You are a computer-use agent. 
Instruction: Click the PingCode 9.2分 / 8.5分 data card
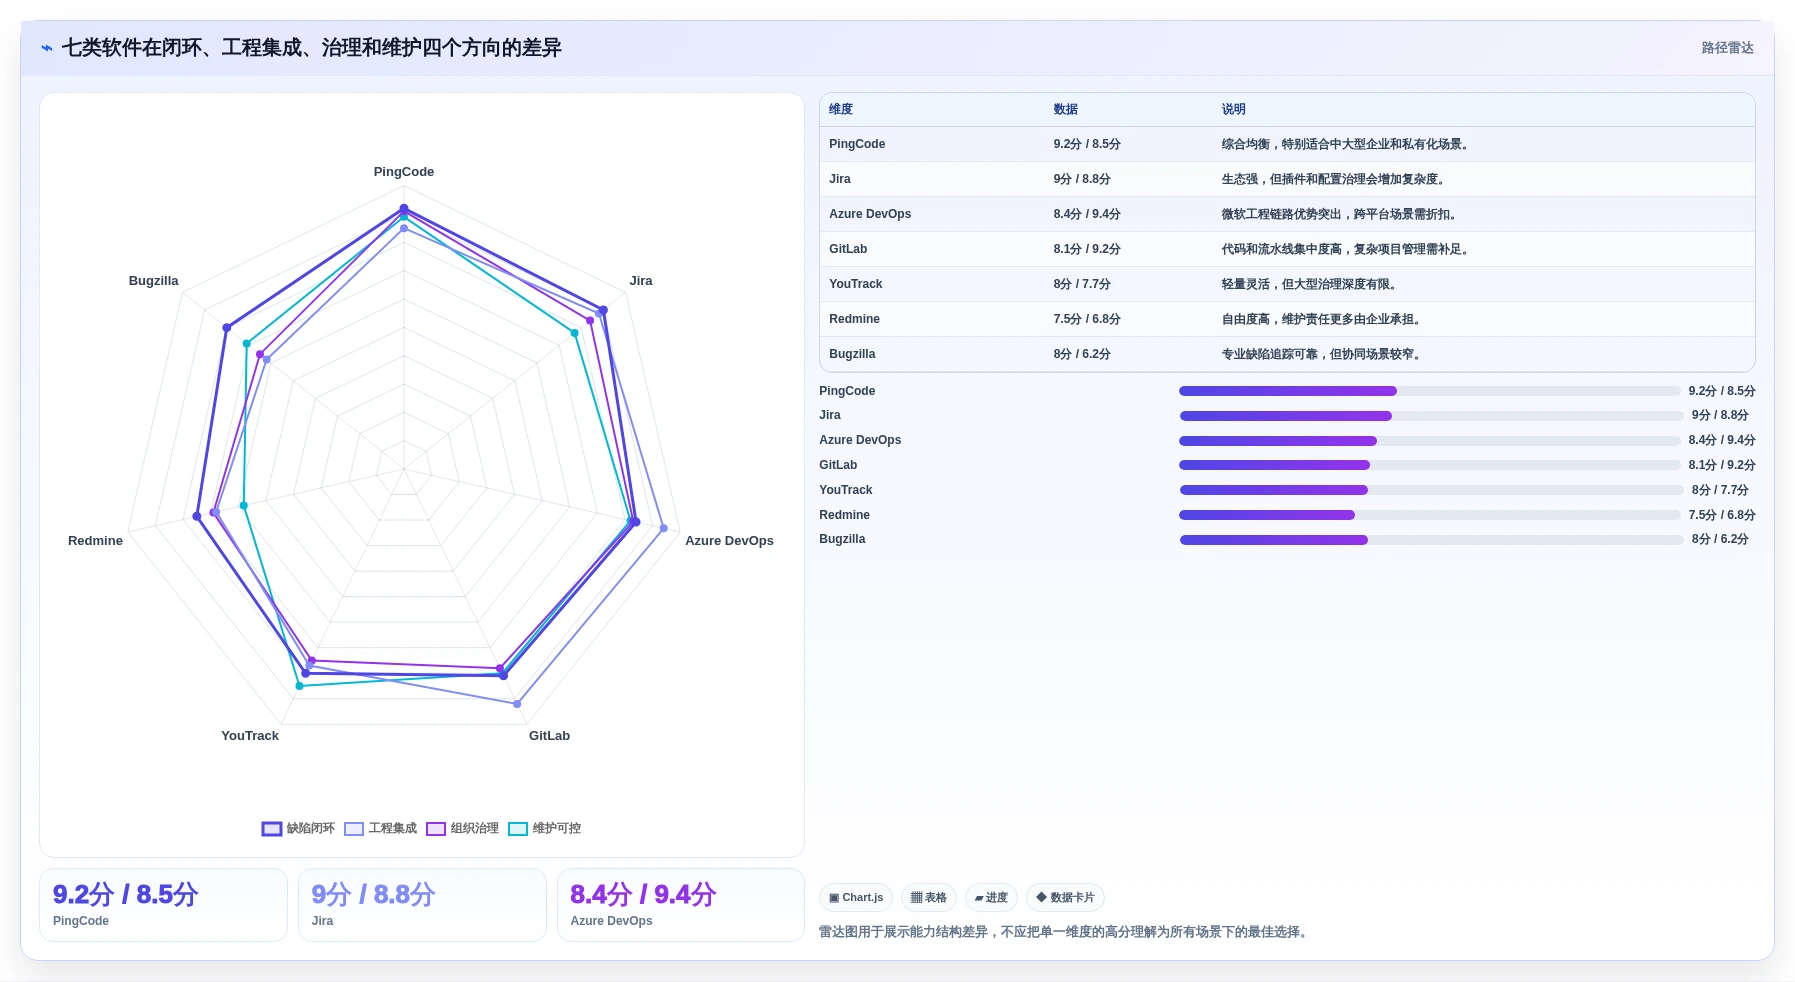tap(163, 905)
